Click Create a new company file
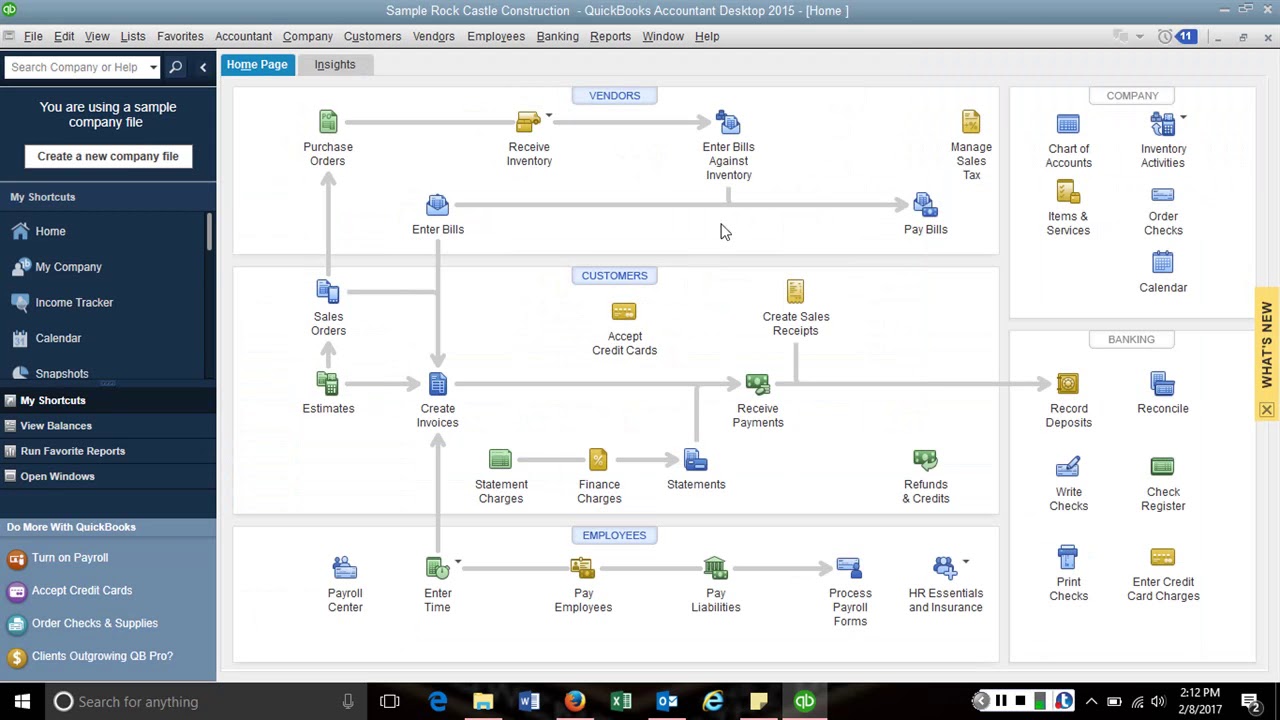The image size is (1280, 720). 108,156
